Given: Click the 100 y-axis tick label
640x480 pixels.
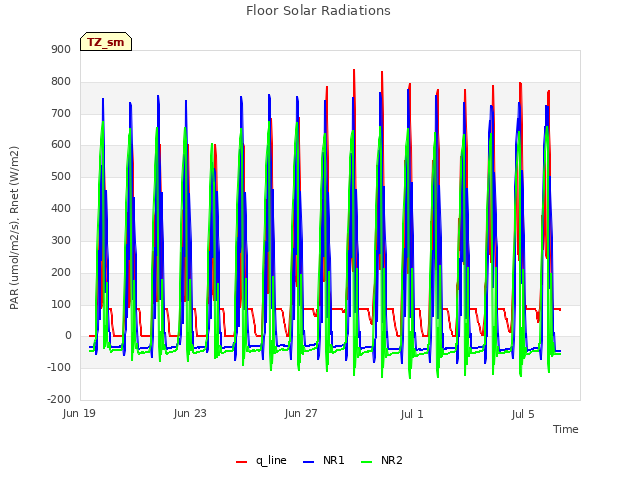Looking at the screenshot, I should (61, 304).
